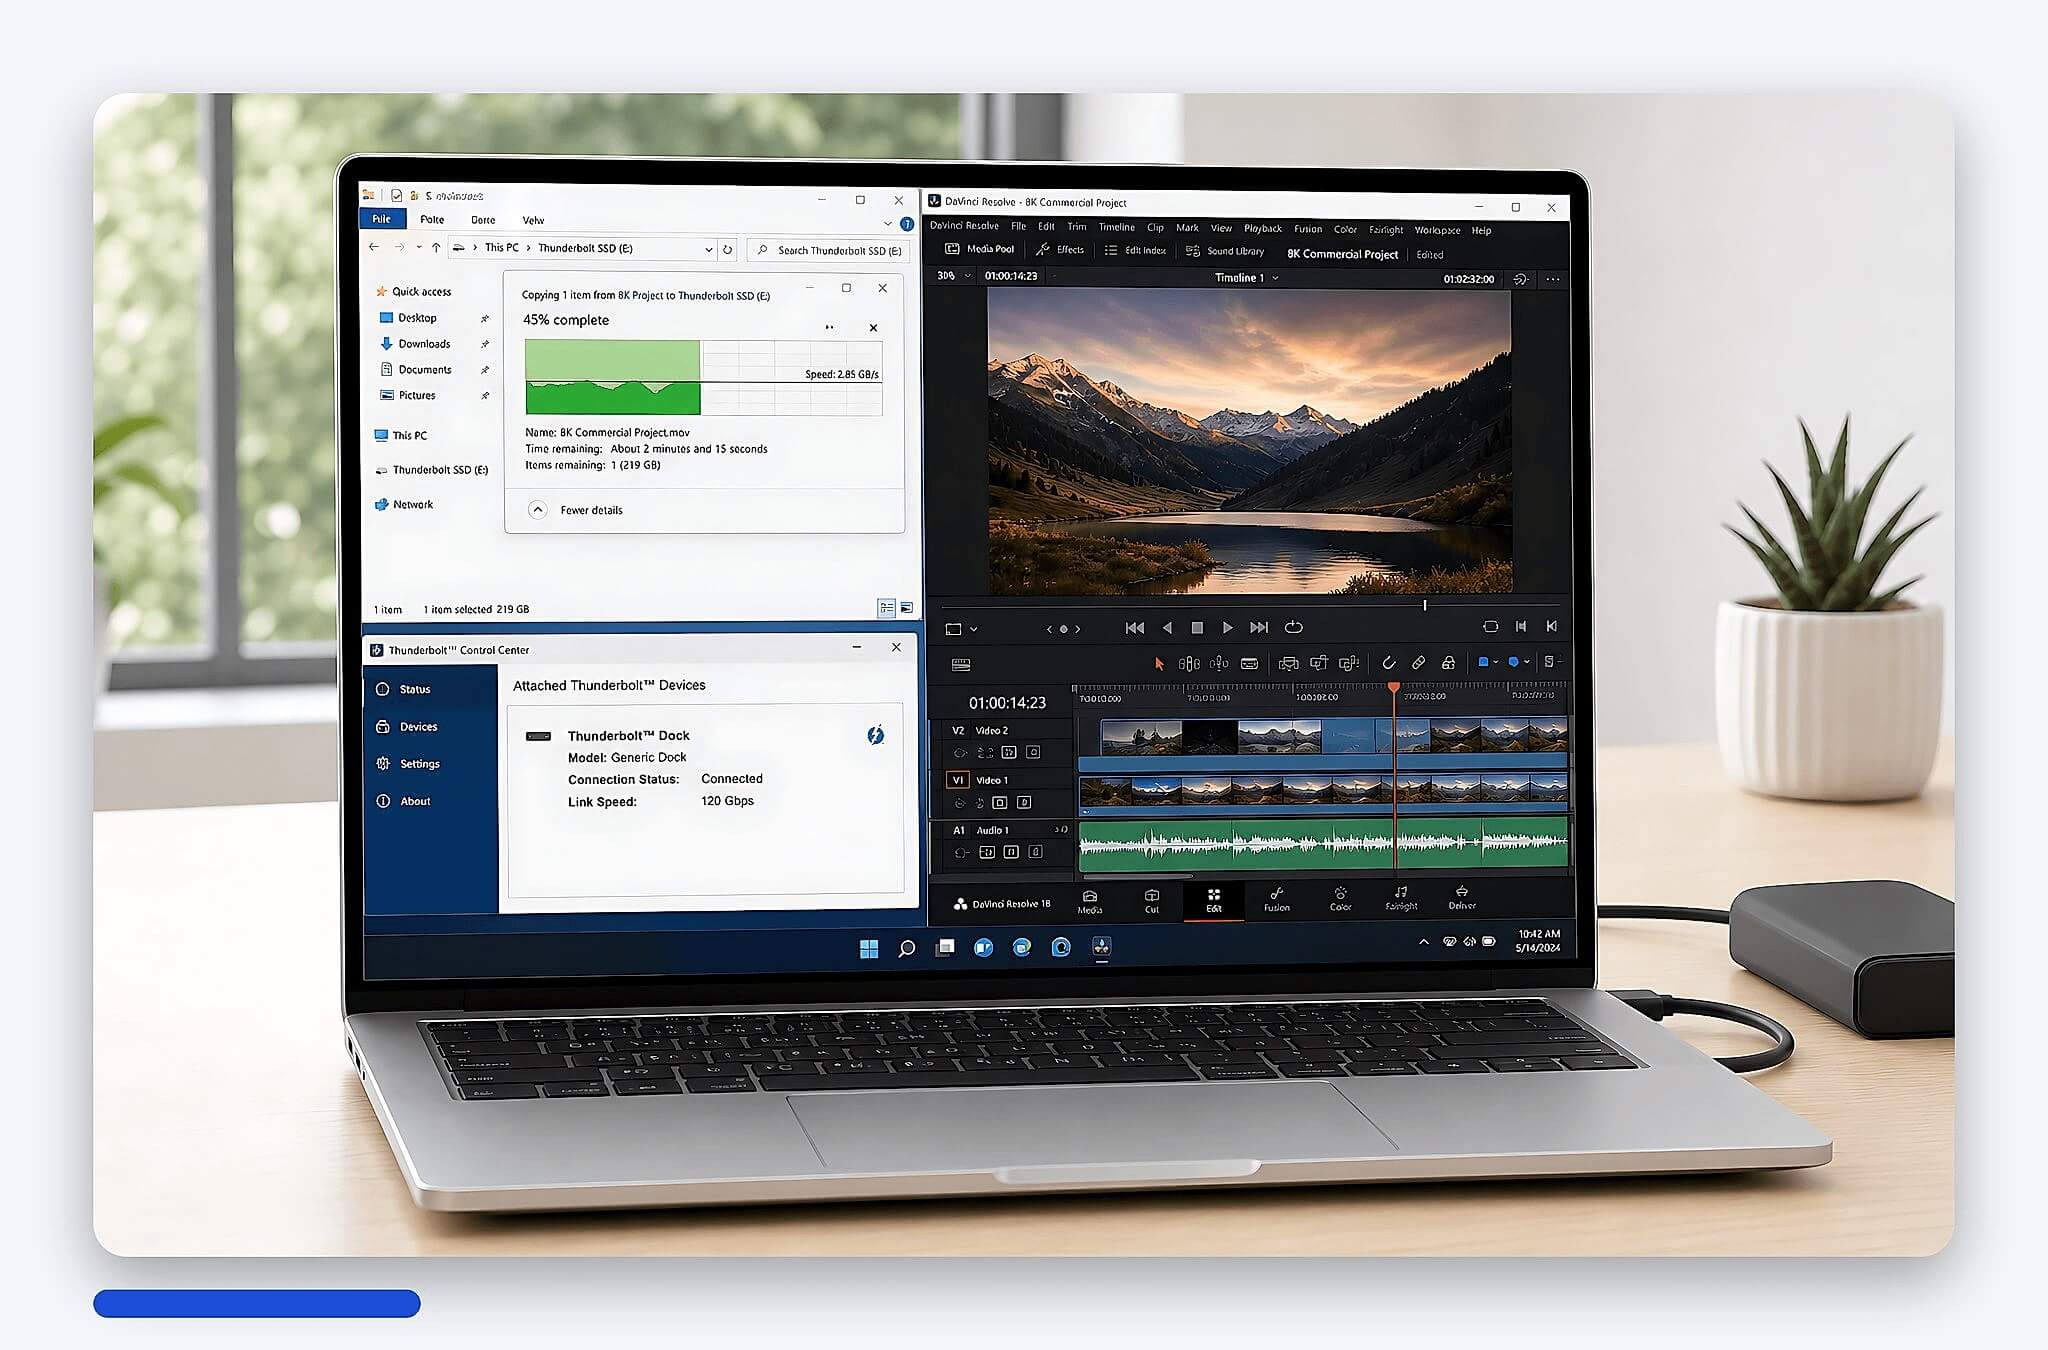Open the Timeline 1 dropdown
2048x1350 pixels.
[x=1246, y=278]
